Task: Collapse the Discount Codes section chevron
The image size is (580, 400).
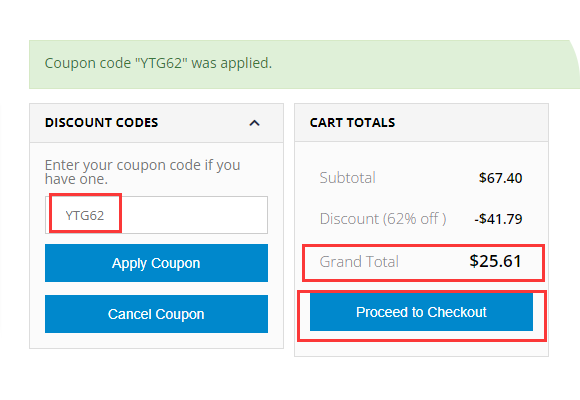Action: pyautogui.click(x=254, y=123)
